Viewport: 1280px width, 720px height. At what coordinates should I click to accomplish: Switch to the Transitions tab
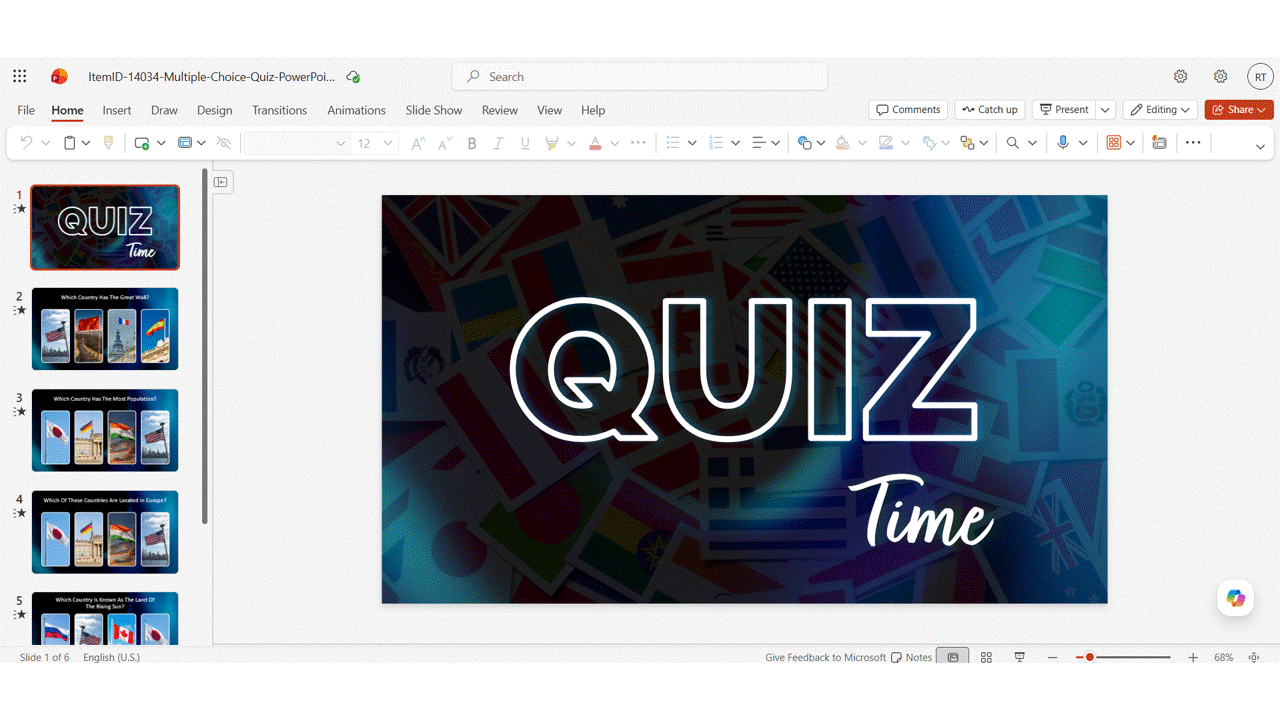(279, 110)
